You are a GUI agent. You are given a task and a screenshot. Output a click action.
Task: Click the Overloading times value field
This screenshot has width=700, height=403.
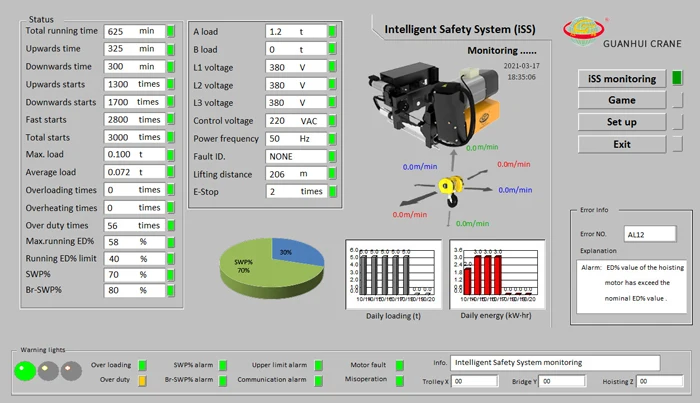pos(134,190)
